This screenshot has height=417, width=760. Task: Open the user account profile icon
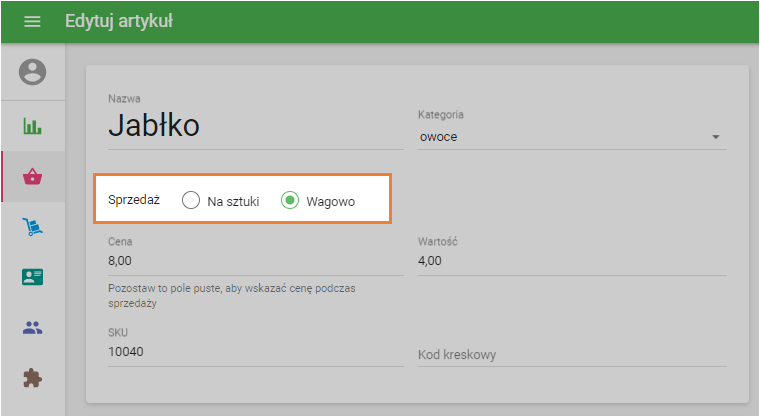(32, 72)
